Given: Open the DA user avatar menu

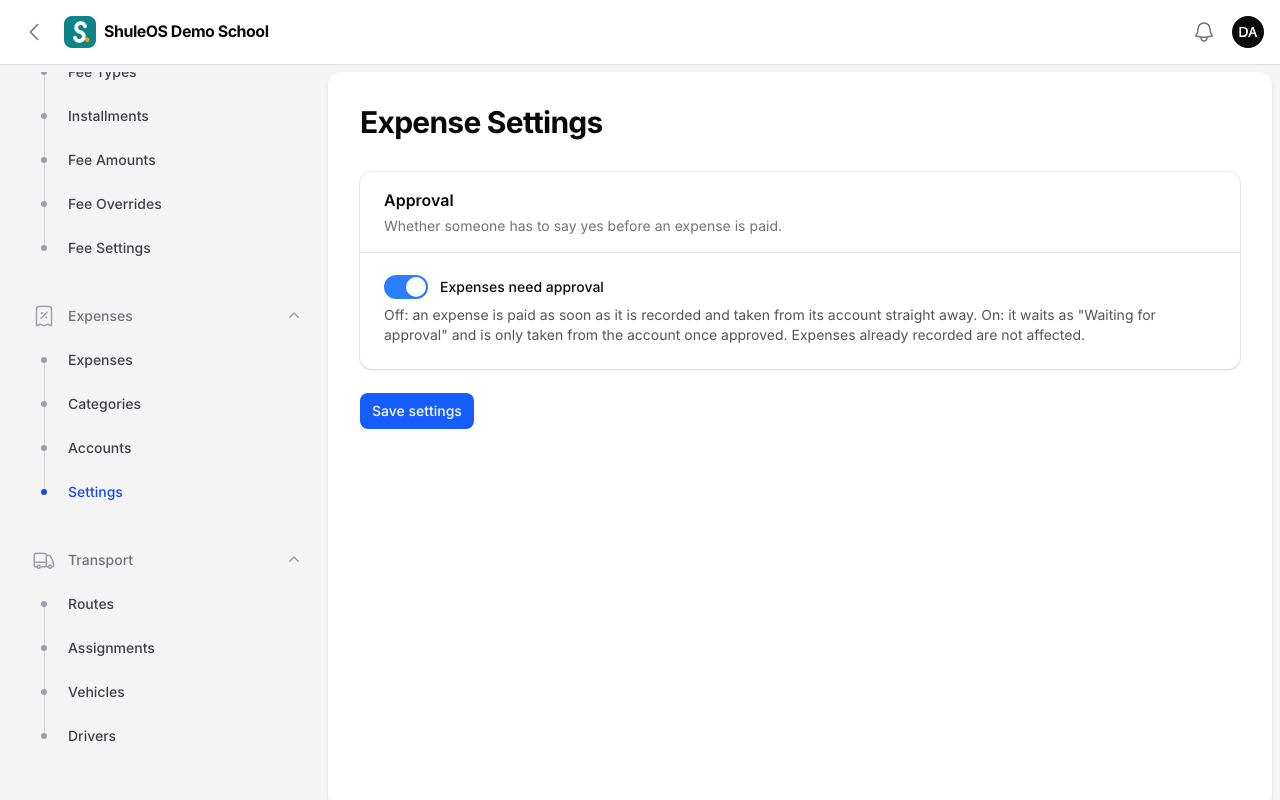Looking at the screenshot, I should point(1248,32).
